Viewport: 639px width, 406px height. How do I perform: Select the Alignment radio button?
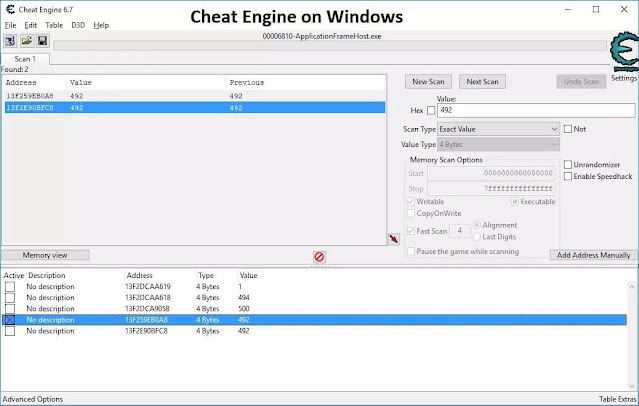(477, 225)
